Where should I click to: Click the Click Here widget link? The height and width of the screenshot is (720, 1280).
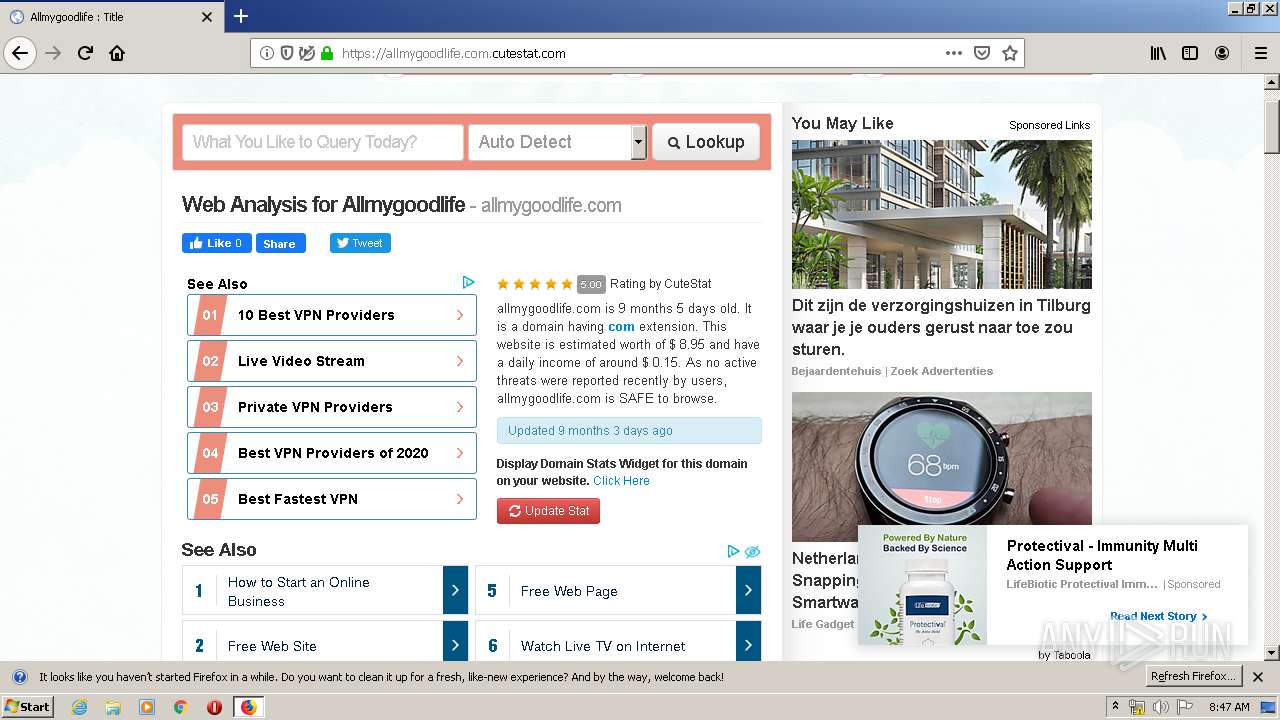[621, 480]
